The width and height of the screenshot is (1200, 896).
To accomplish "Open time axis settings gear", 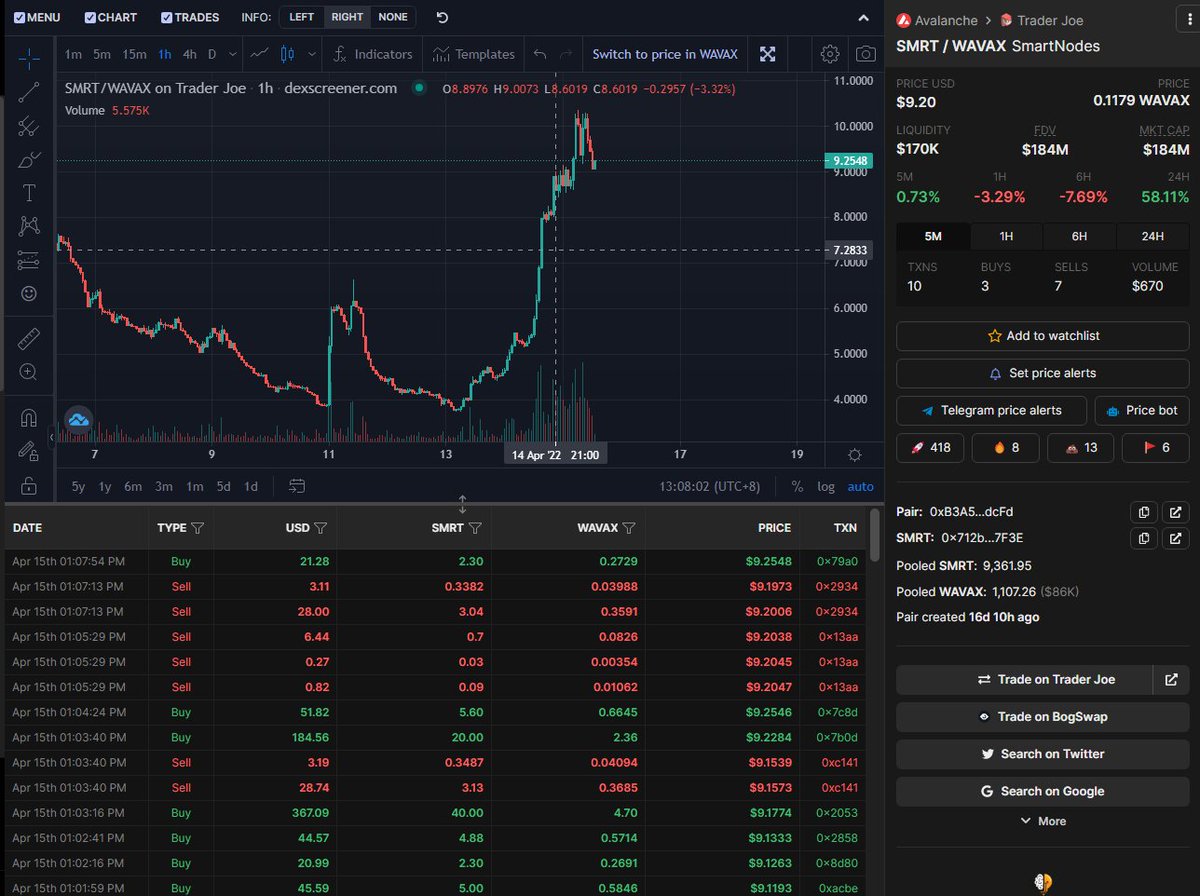I will point(855,454).
